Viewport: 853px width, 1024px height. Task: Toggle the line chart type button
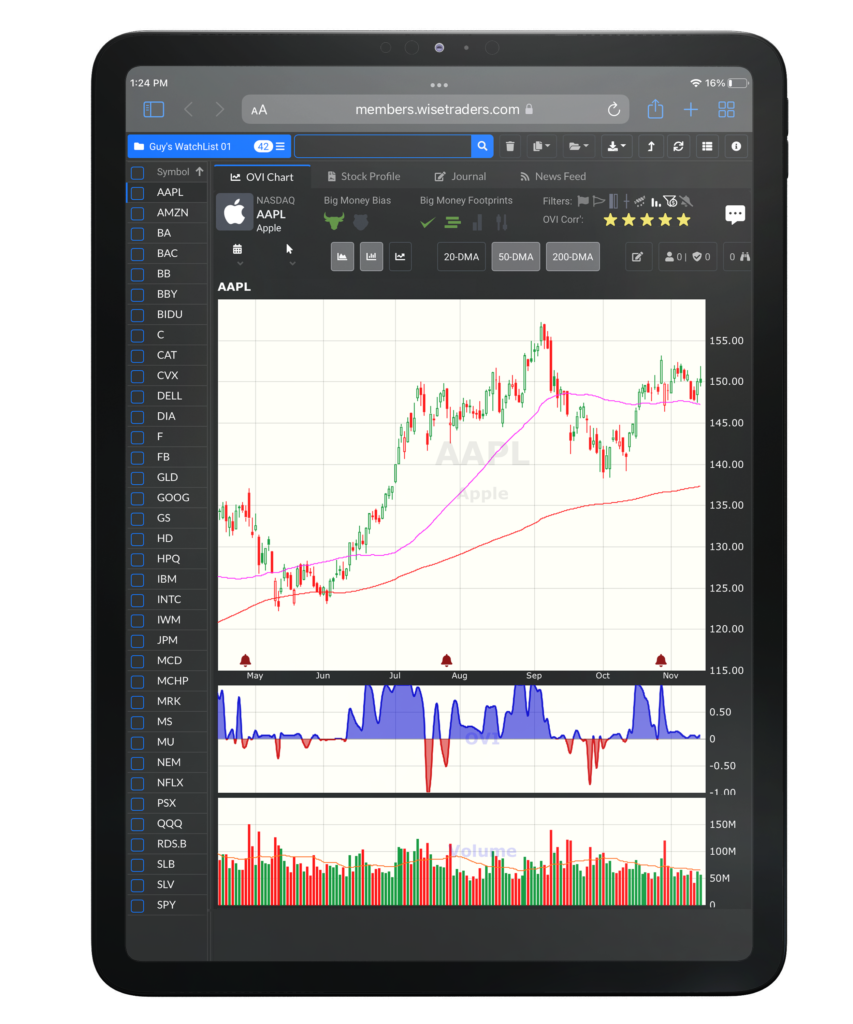point(400,257)
